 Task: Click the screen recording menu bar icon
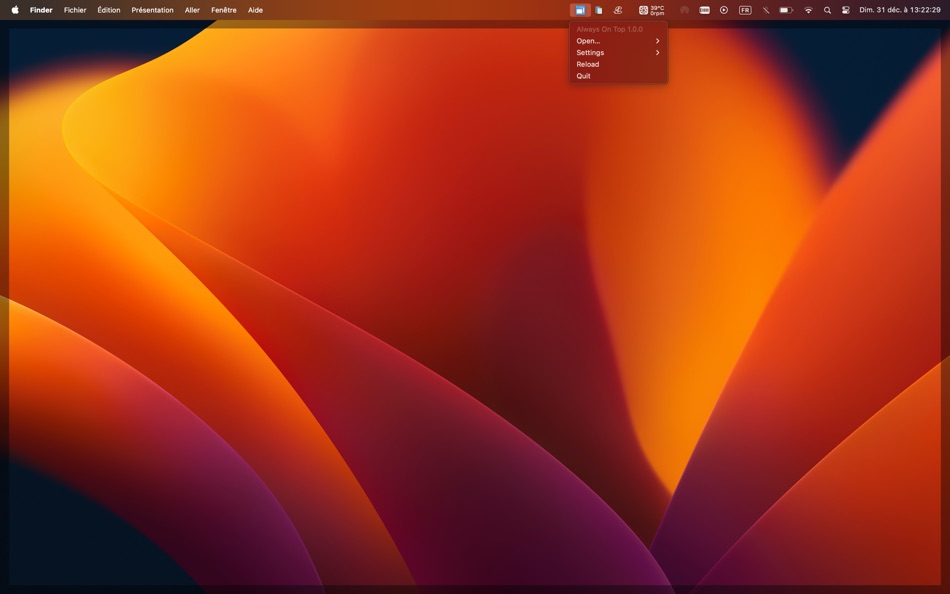pyautogui.click(x=724, y=9)
